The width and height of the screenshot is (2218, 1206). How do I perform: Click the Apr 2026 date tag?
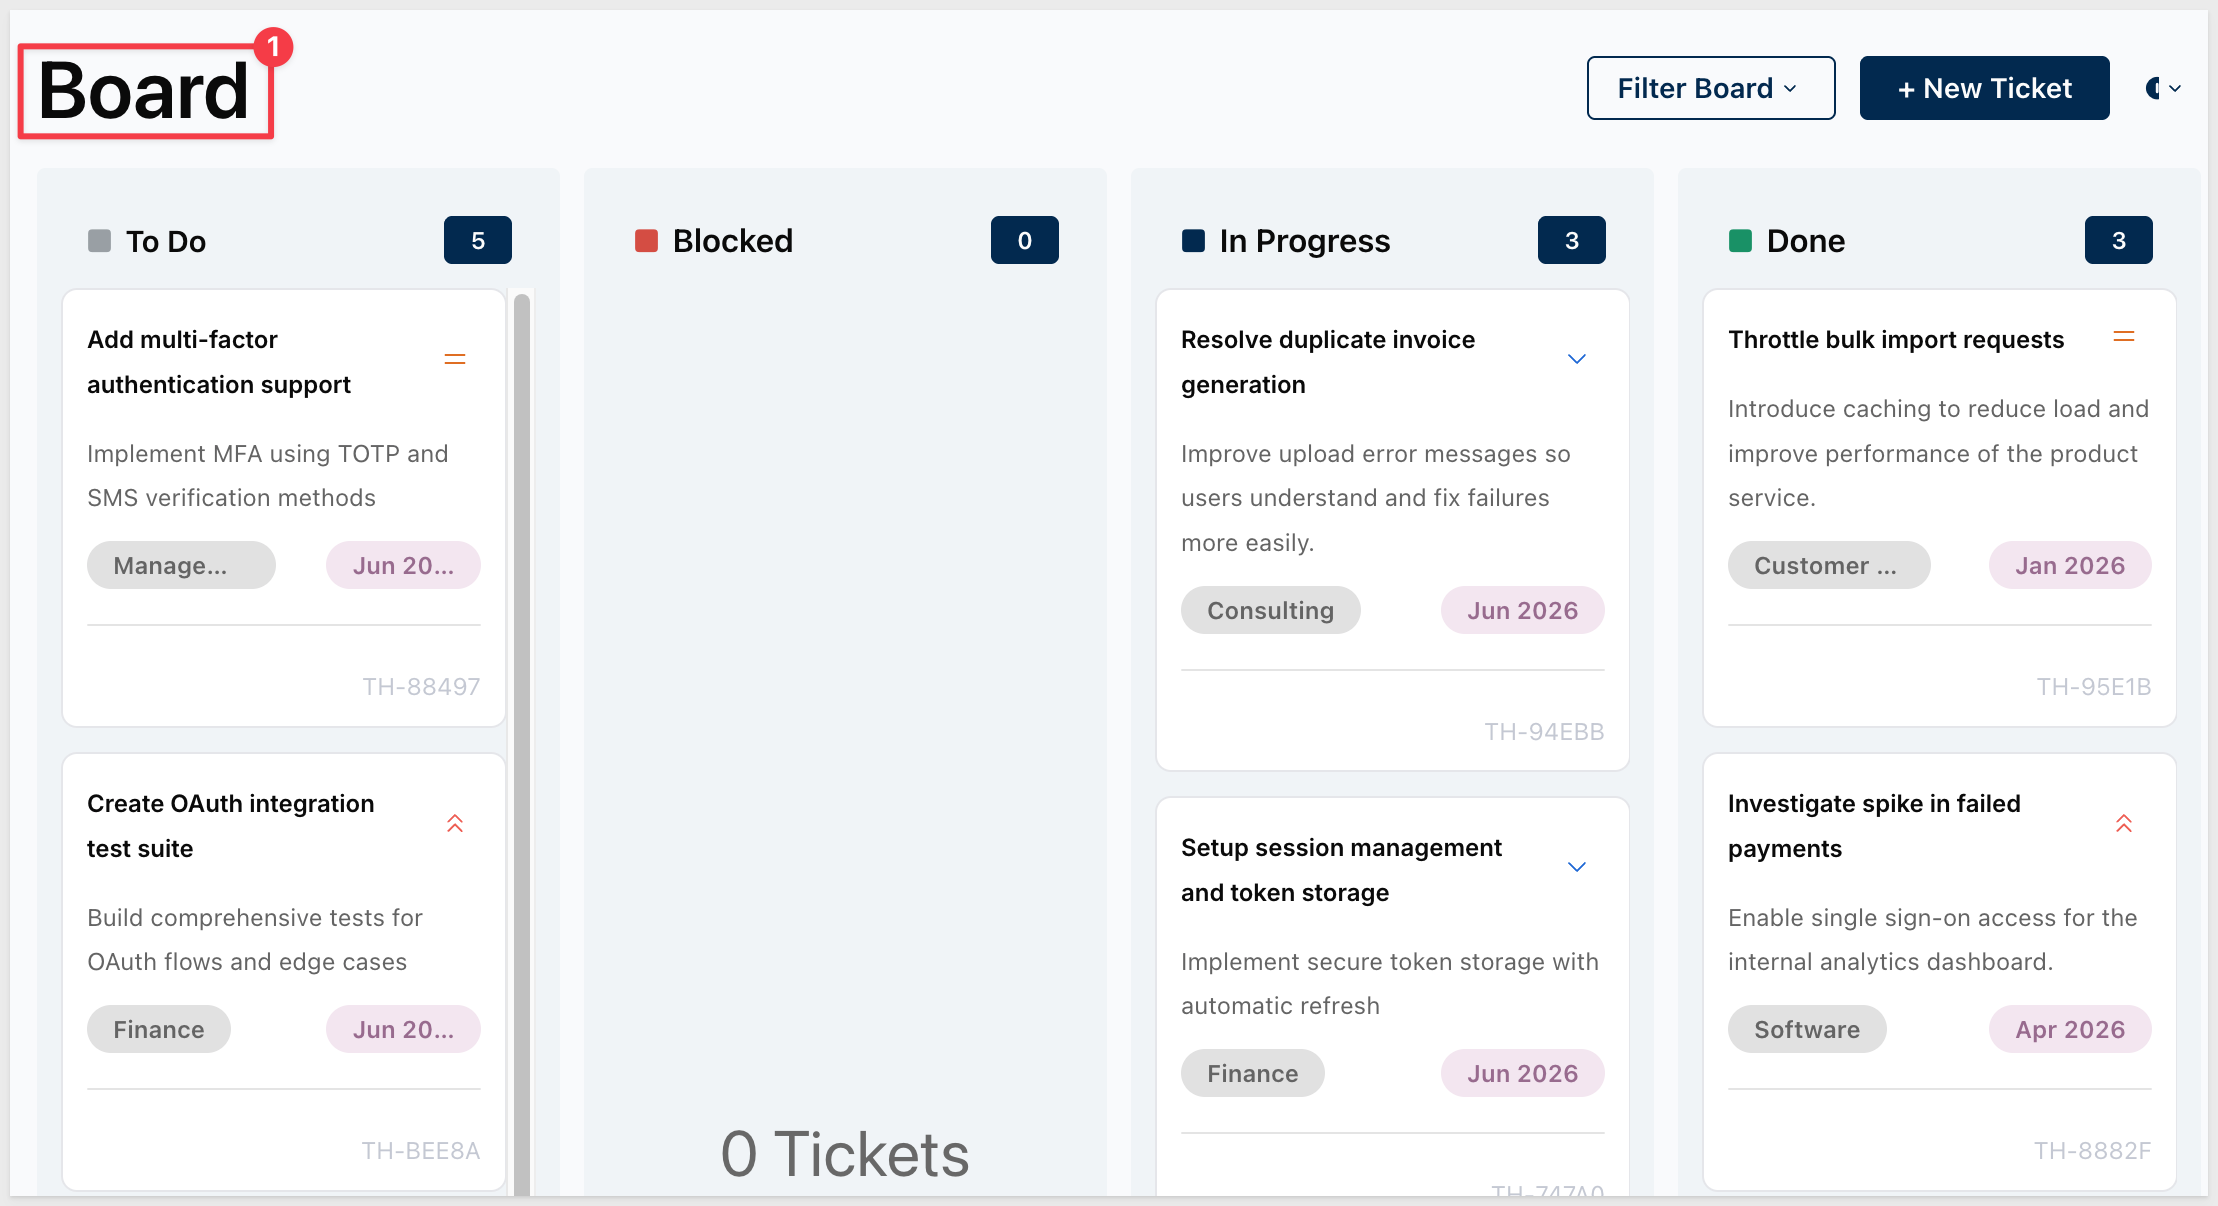2070,1029
